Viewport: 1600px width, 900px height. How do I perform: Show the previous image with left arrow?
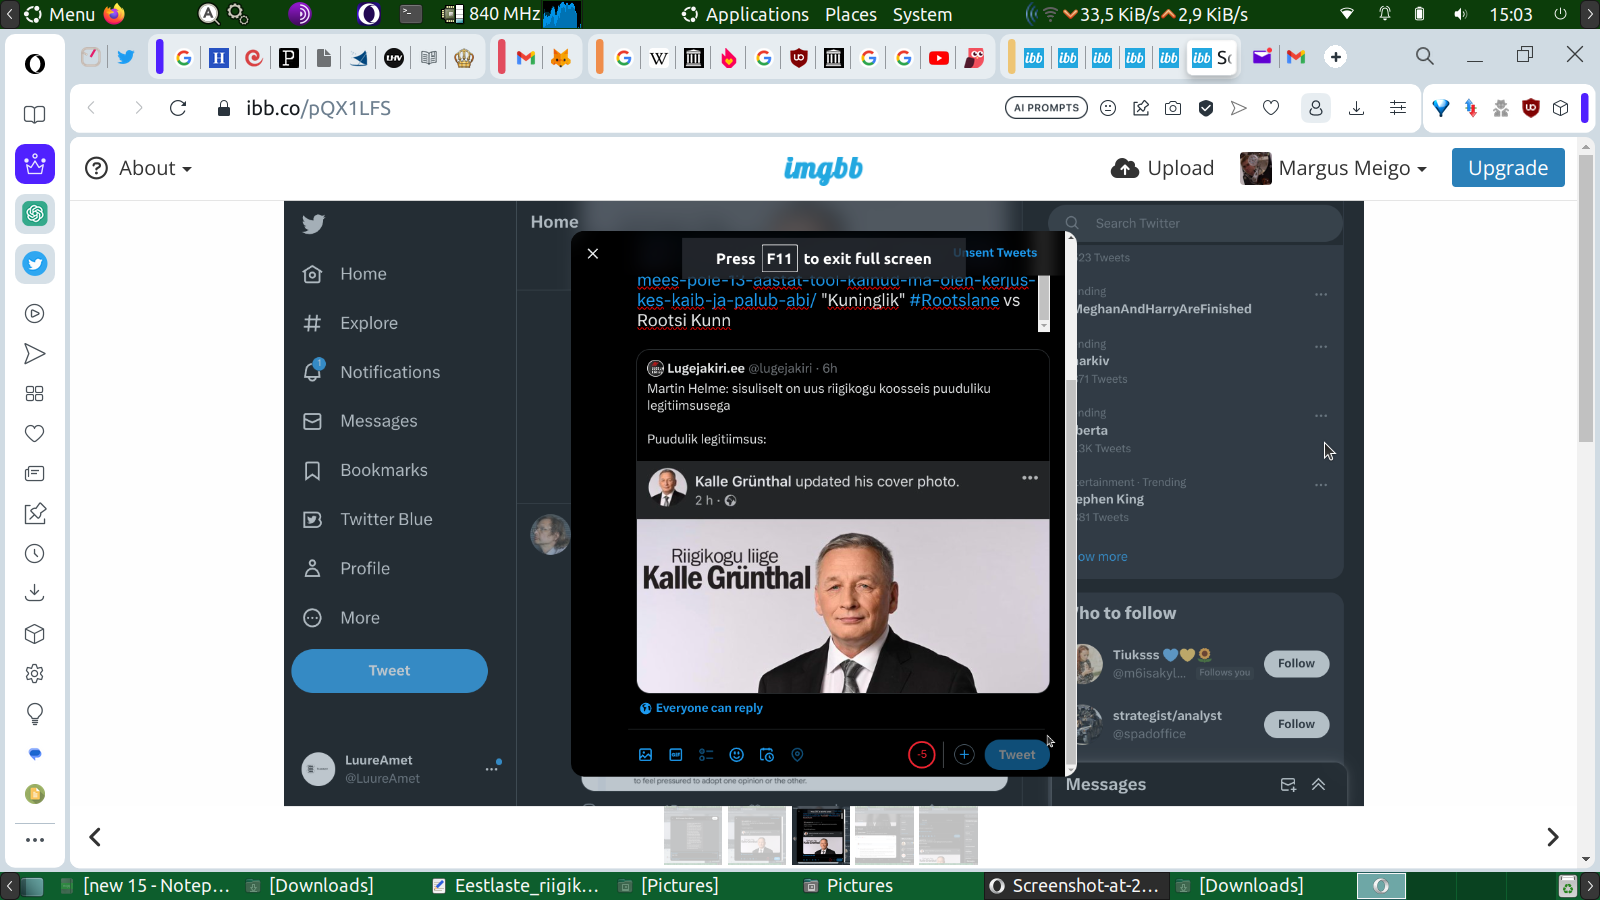point(95,837)
